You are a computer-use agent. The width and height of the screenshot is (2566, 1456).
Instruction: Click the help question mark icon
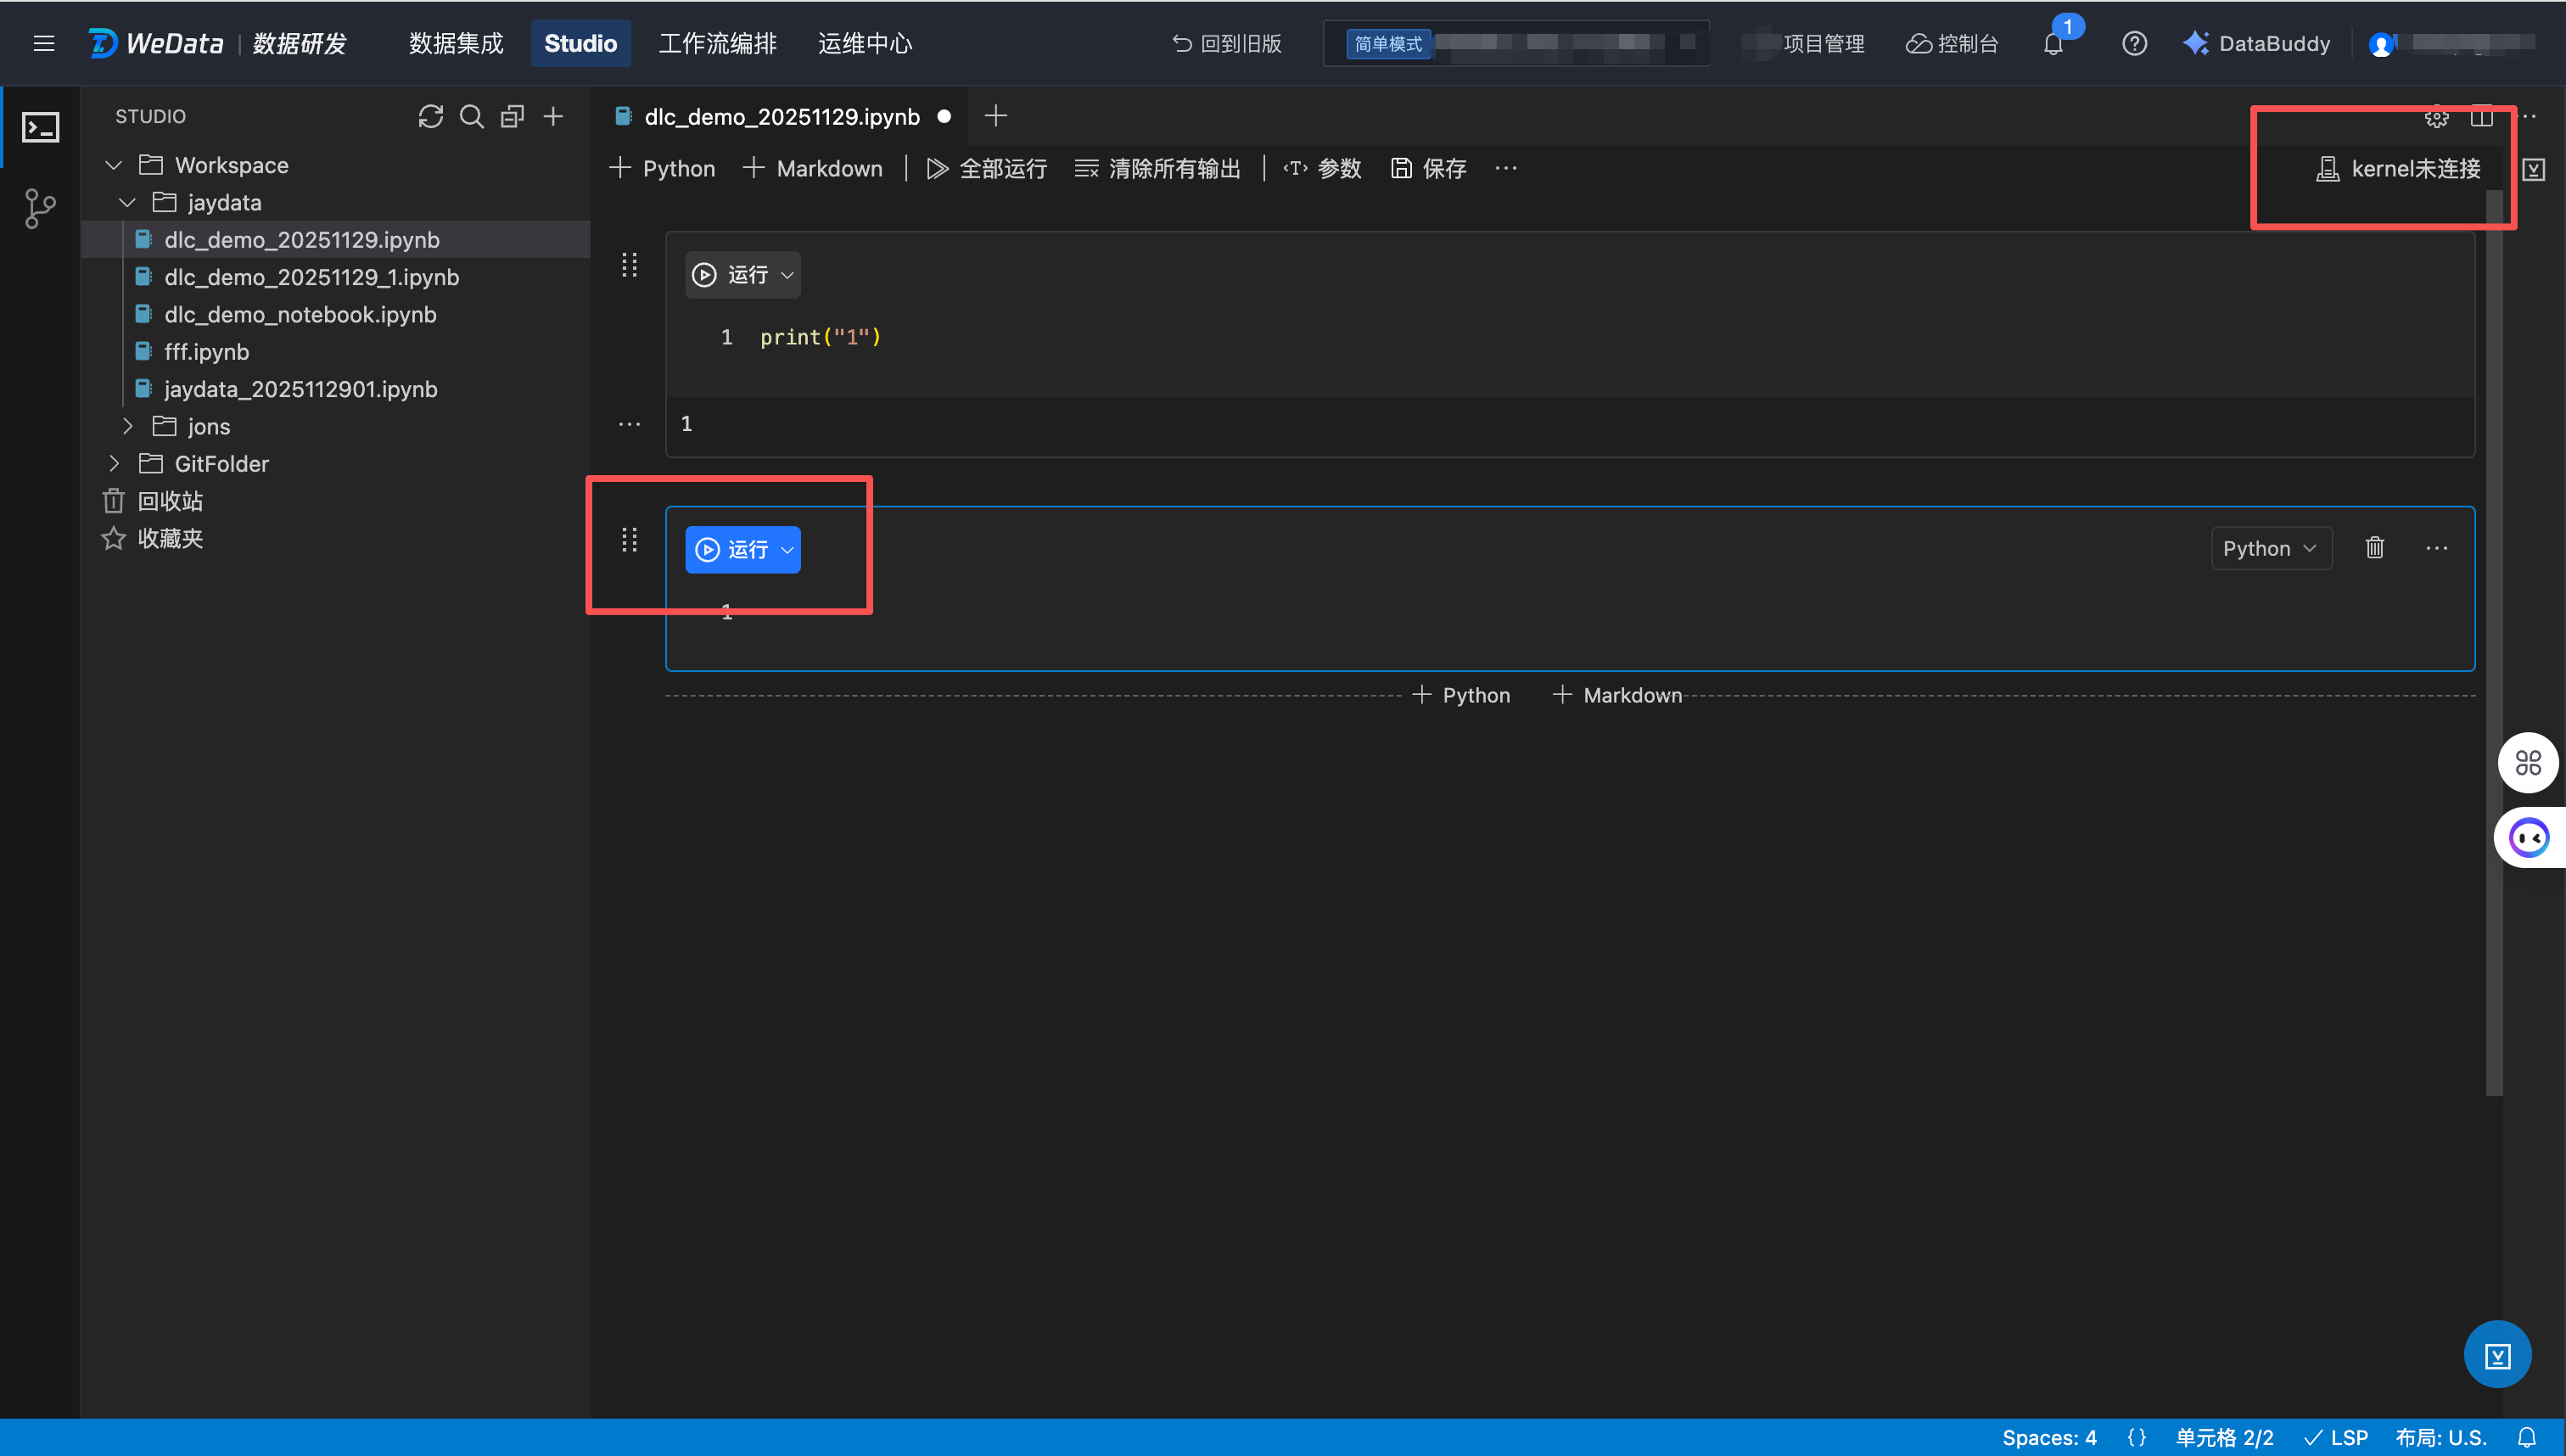click(x=2134, y=44)
